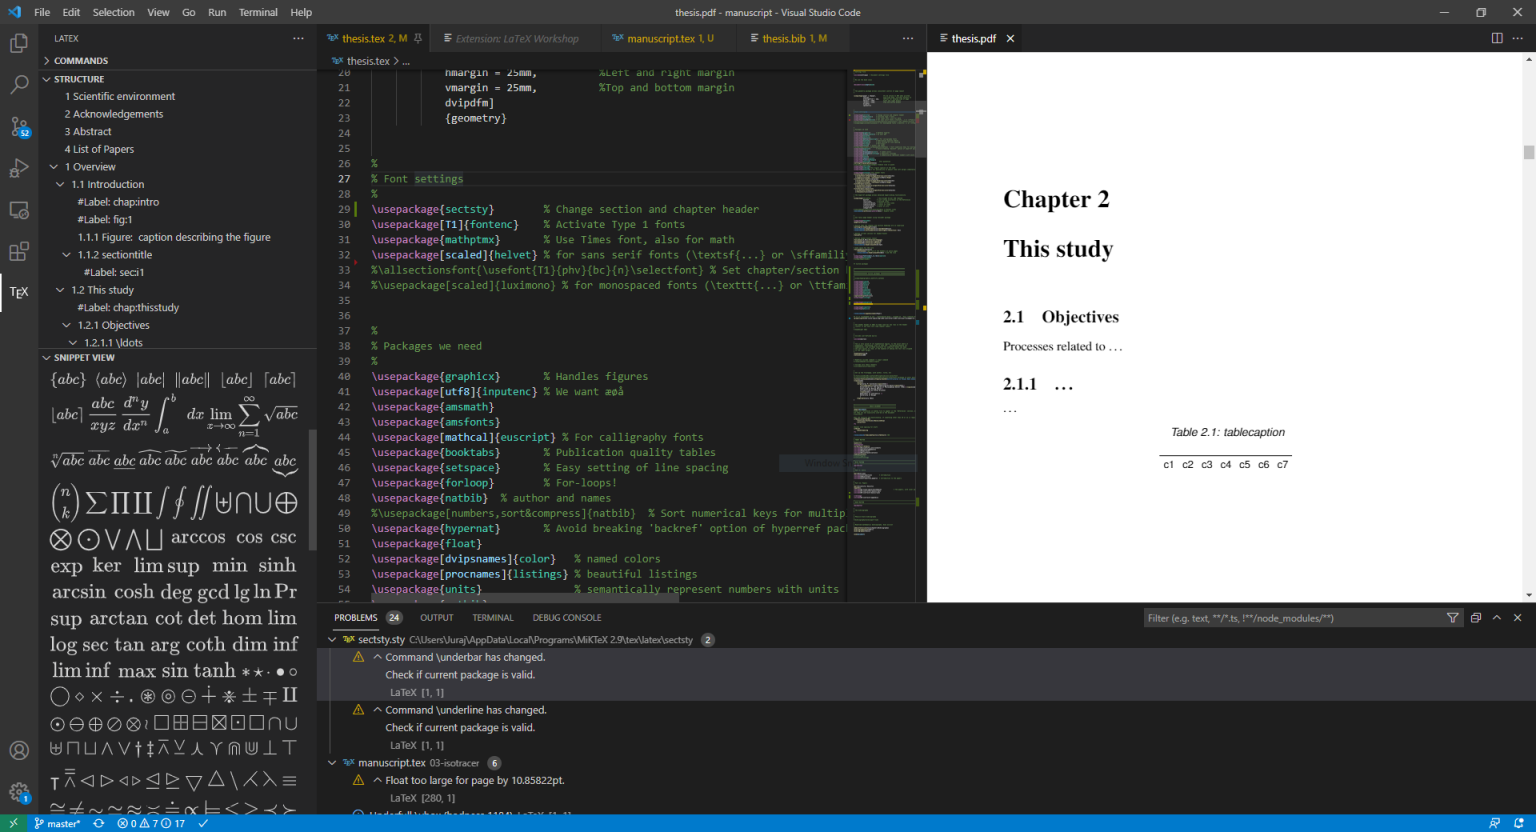Expand the manuscript.tex problems entry
The height and width of the screenshot is (832, 1536).
click(333, 762)
